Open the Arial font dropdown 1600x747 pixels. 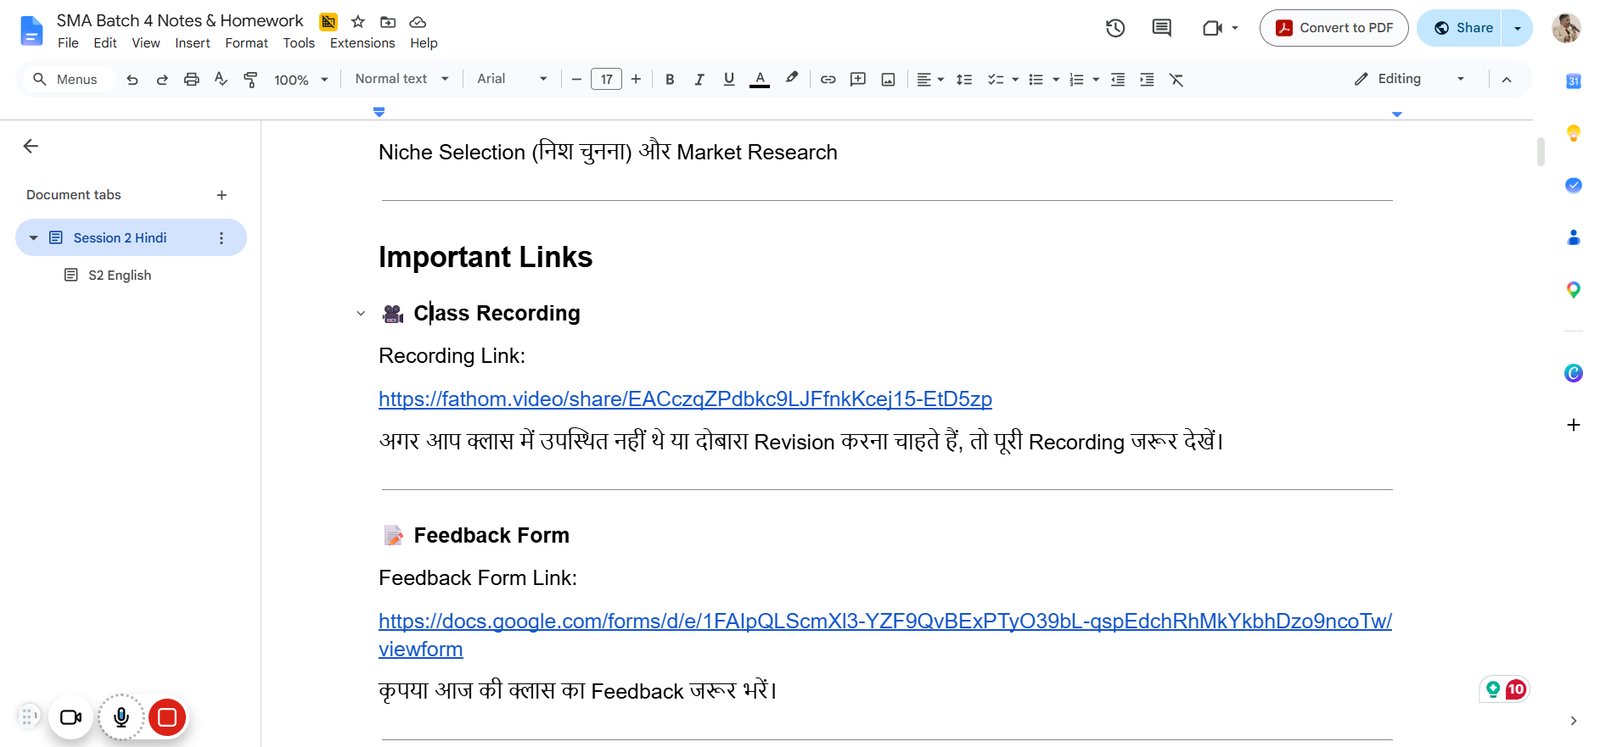(x=512, y=79)
